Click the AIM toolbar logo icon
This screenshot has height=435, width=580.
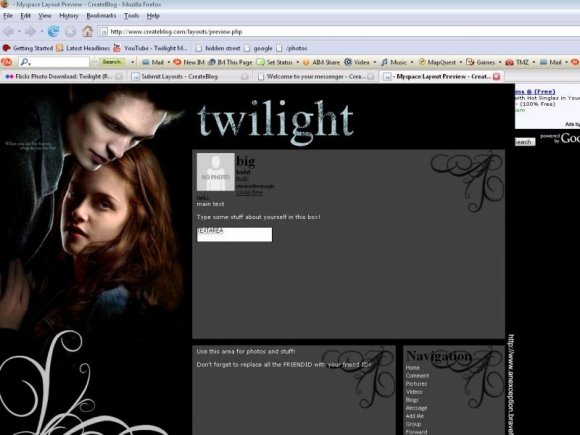point(7,62)
